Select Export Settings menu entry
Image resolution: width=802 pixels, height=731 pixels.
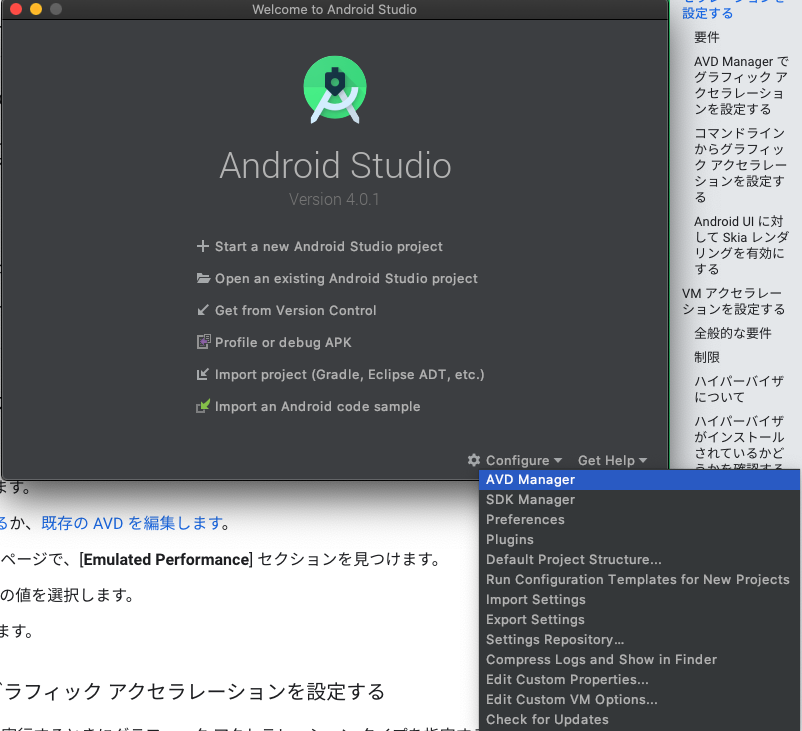(639, 619)
